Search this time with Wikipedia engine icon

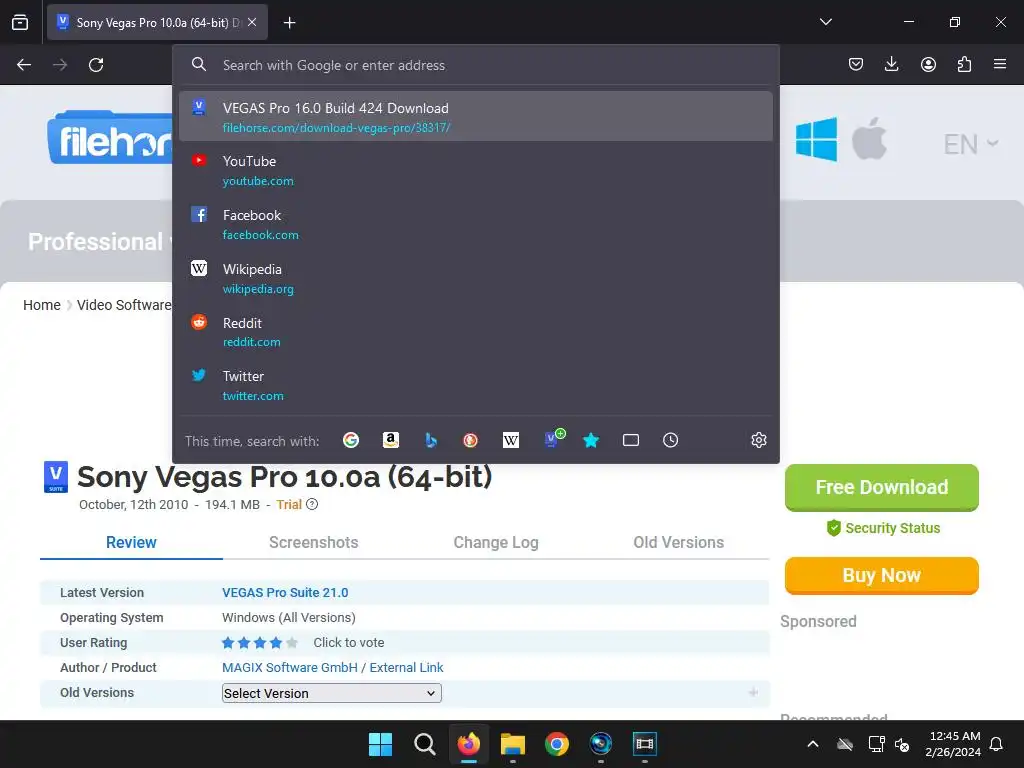click(511, 440)
